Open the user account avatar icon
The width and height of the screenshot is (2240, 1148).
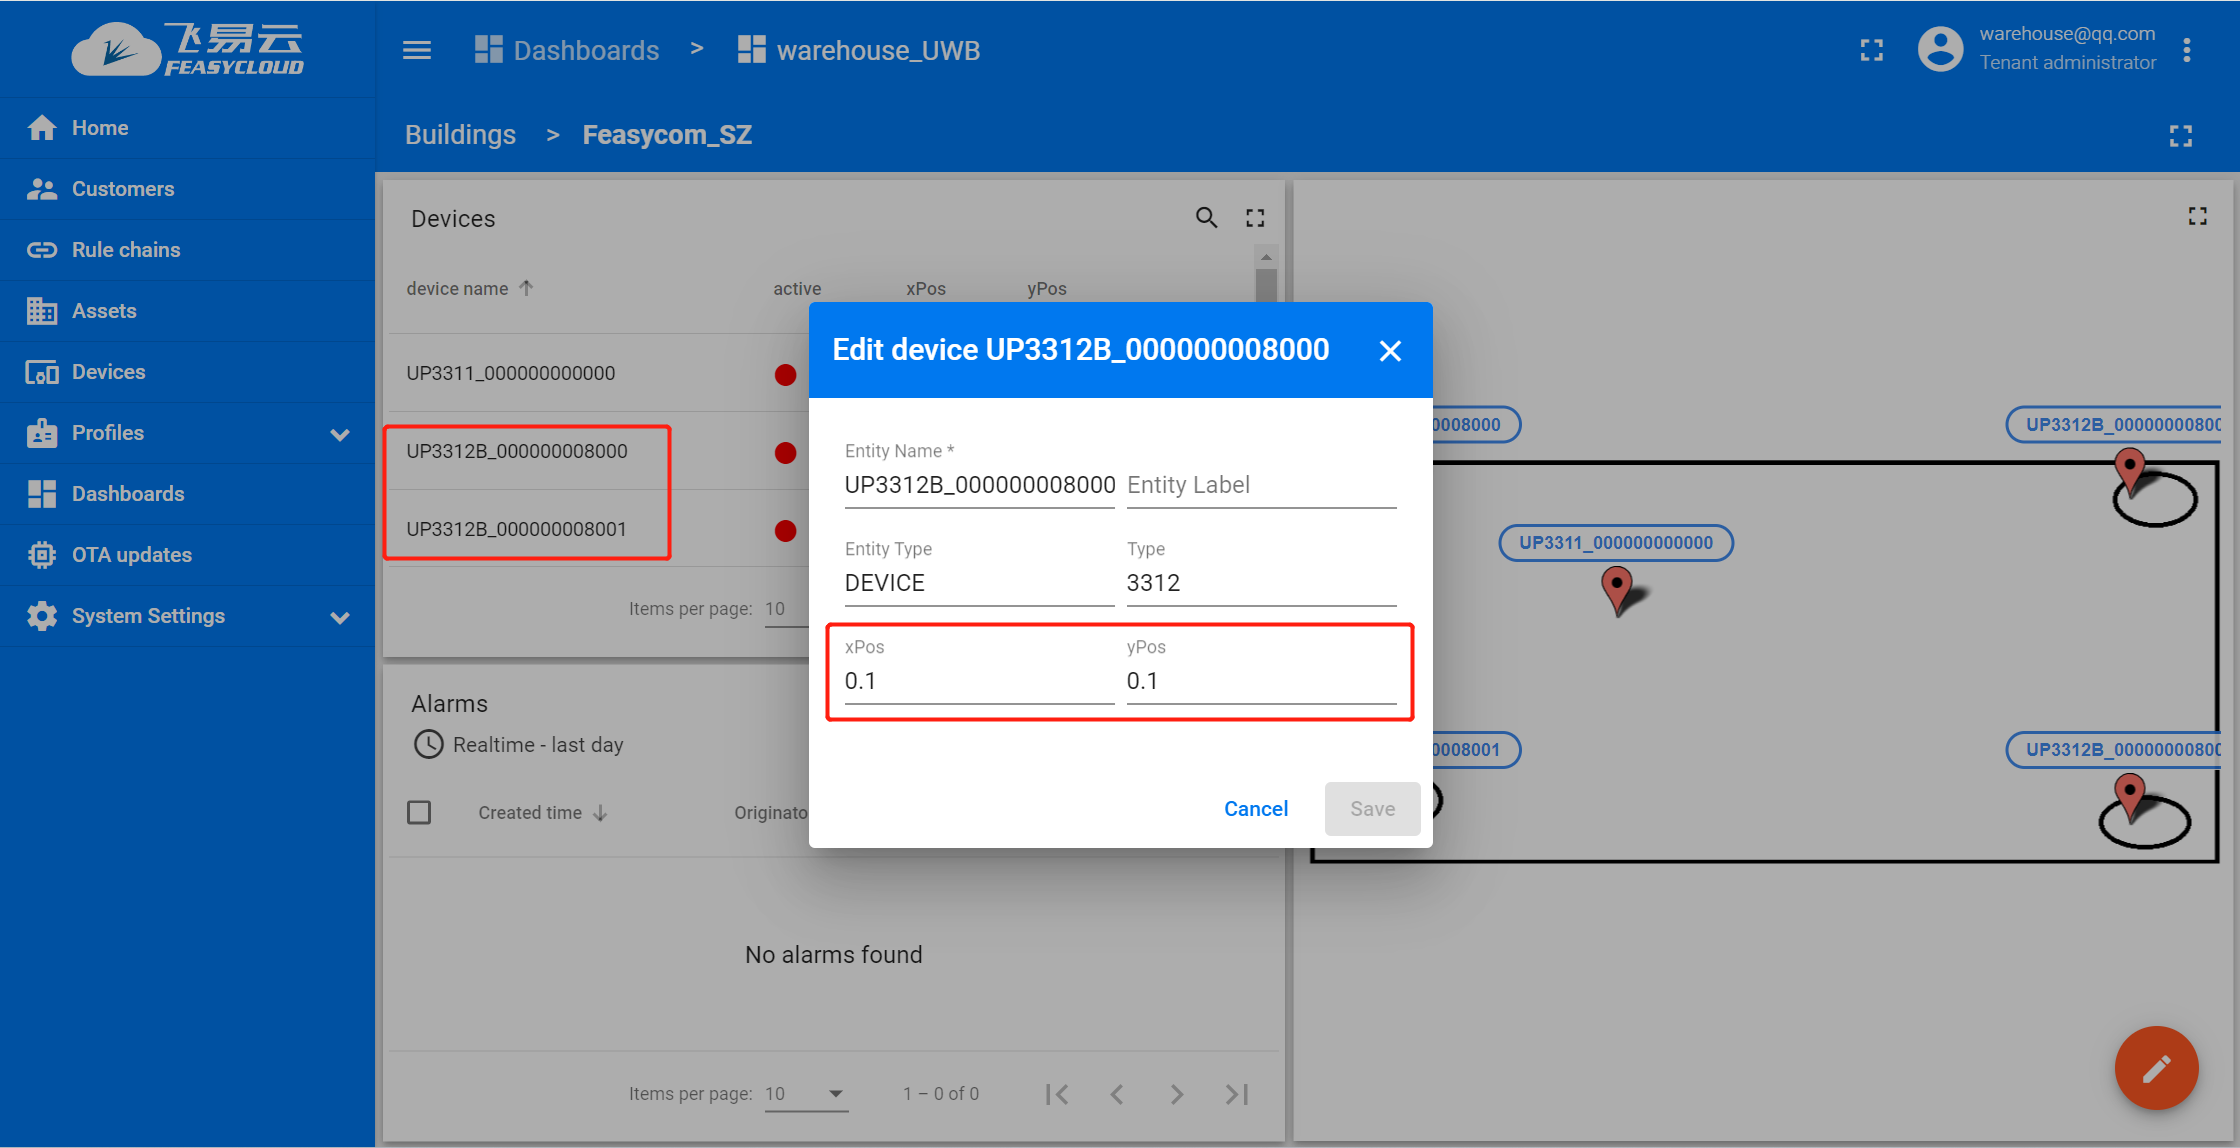pyautogui.click(x=1940, y=49)
